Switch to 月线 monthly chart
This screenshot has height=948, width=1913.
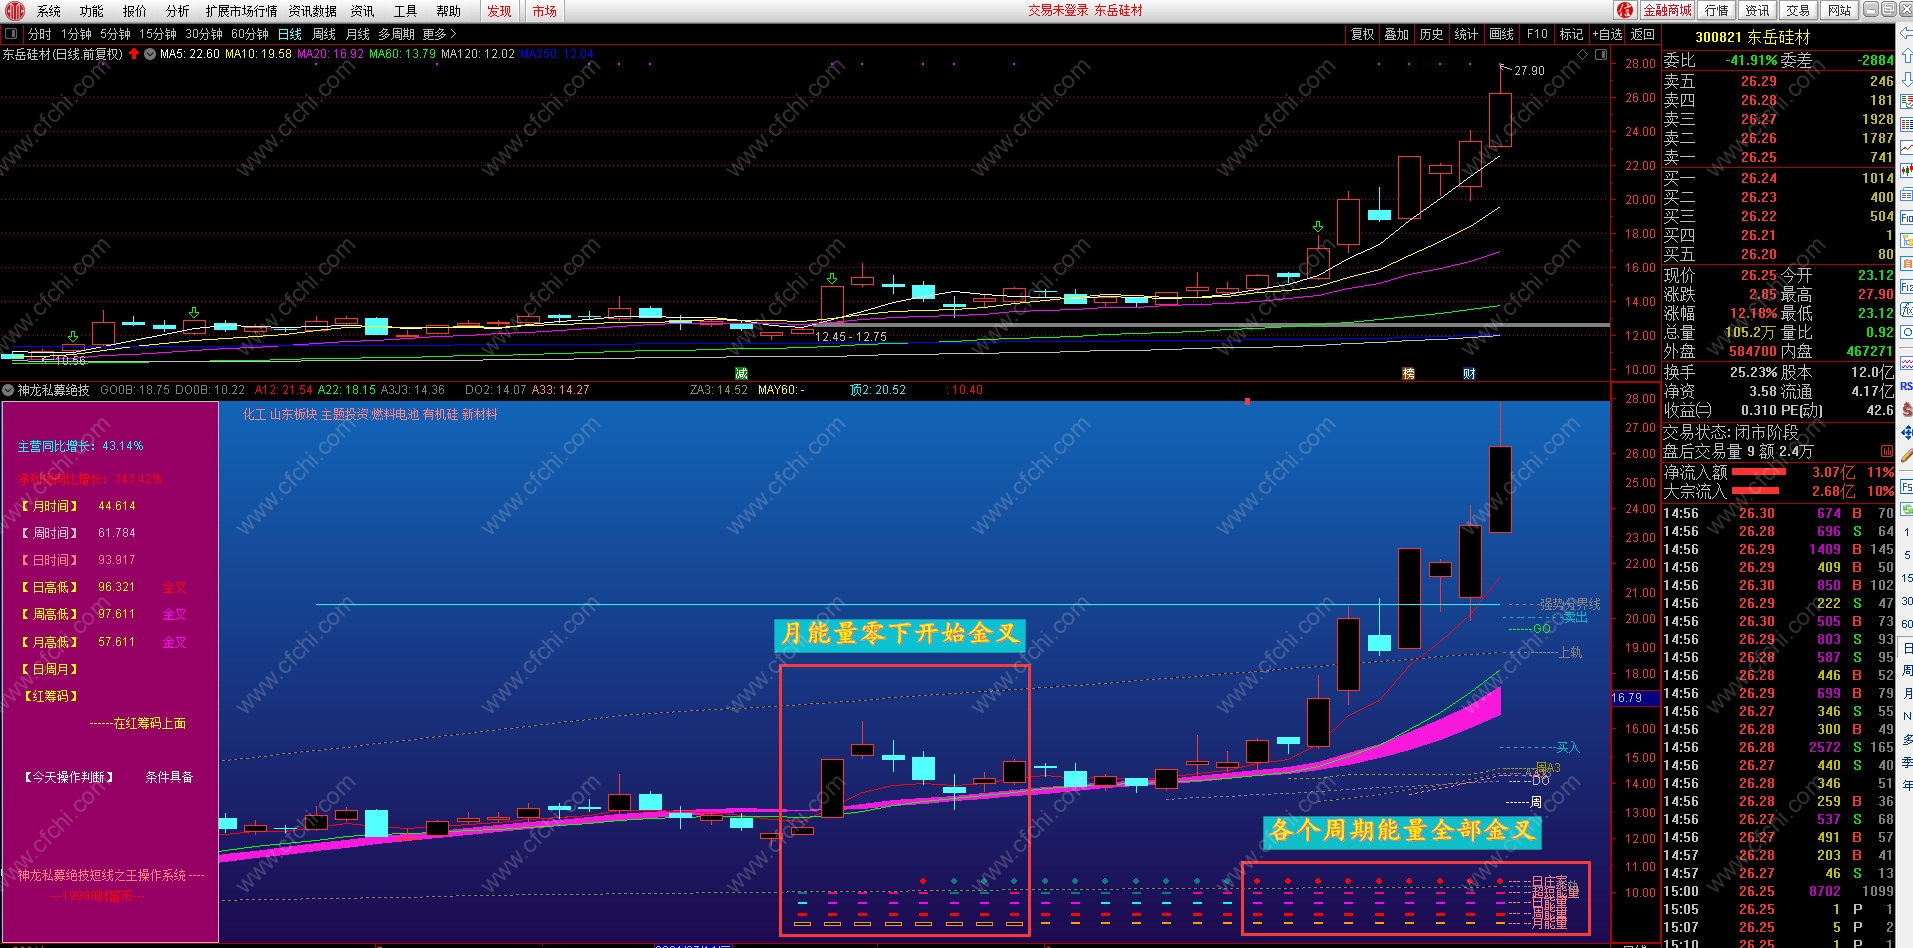pos(358,34)
